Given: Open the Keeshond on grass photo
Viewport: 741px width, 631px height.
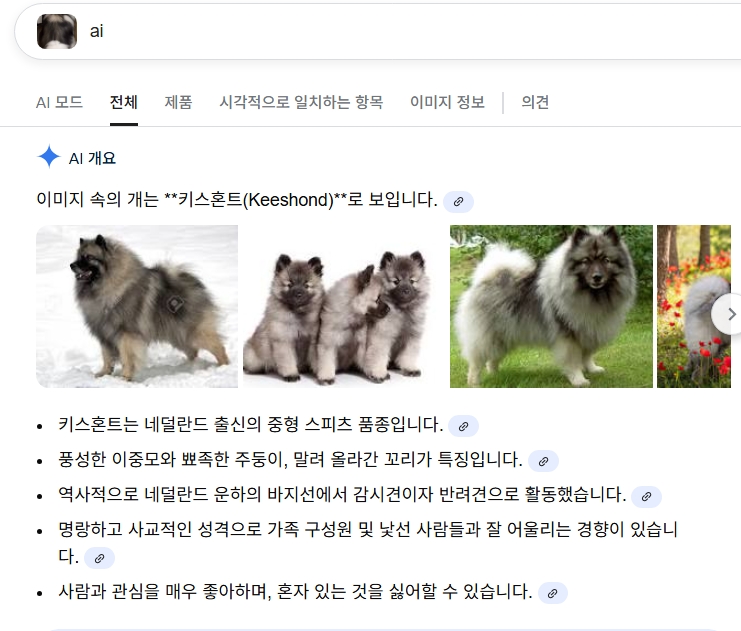Looking at the screenshot, I should (x=551, y=306).
